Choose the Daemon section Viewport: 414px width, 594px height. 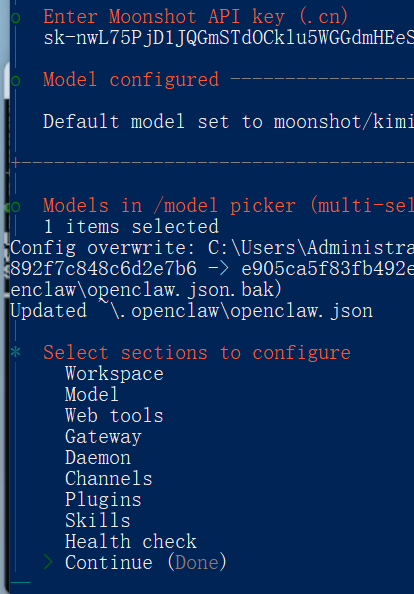click(98, 458)
